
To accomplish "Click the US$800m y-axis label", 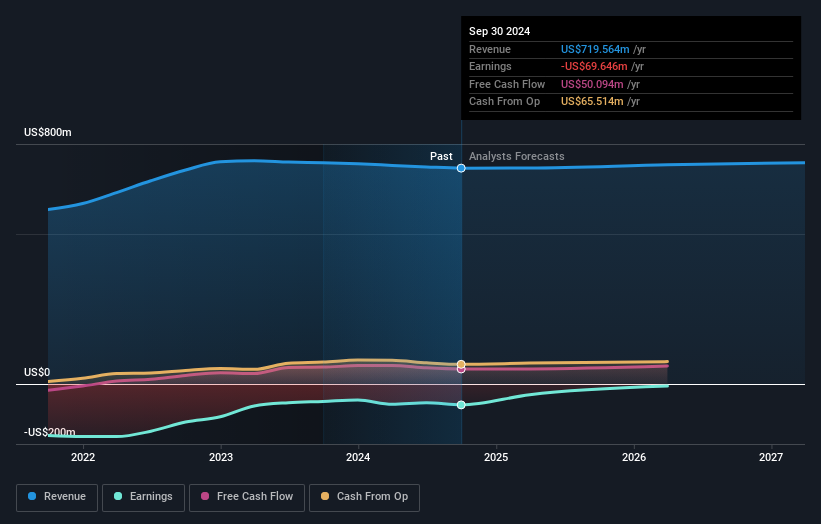I will point(48,132).
